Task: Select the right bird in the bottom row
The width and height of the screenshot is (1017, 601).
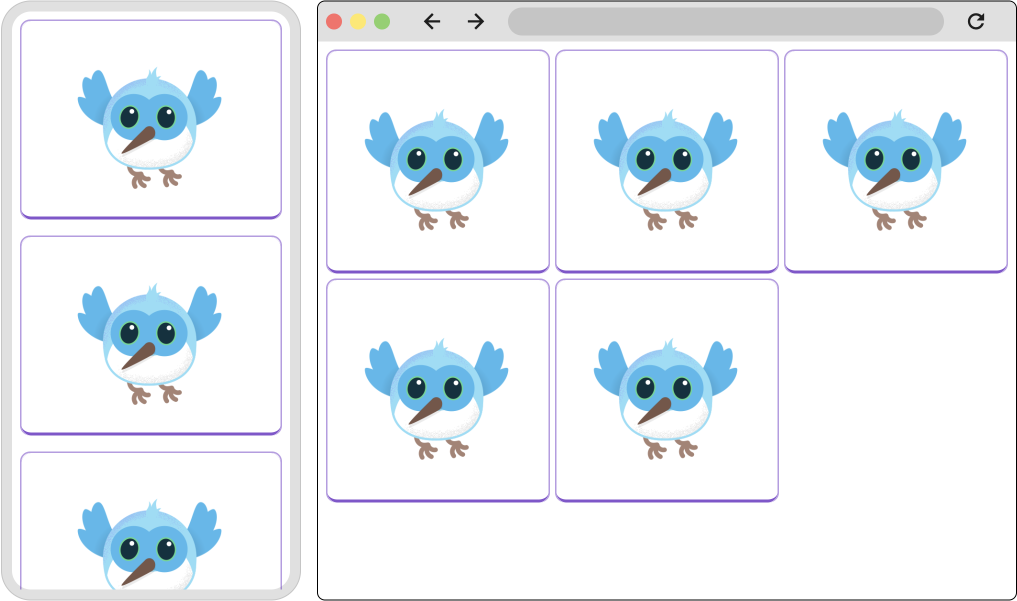Action: (667, 390)
